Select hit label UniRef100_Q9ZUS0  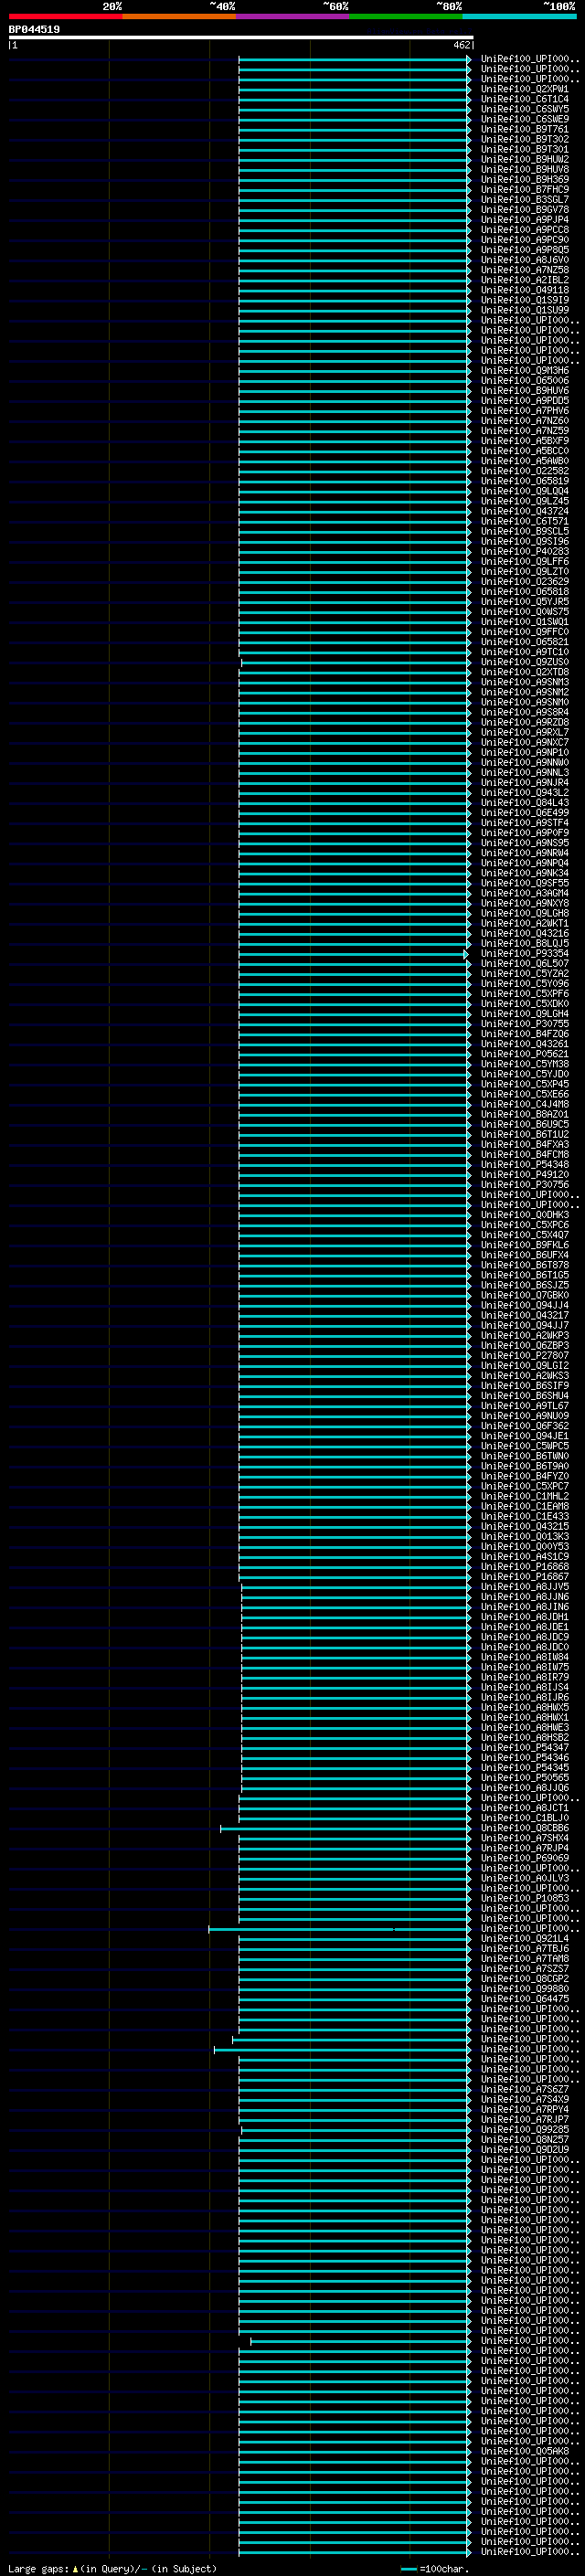point(524,662)
